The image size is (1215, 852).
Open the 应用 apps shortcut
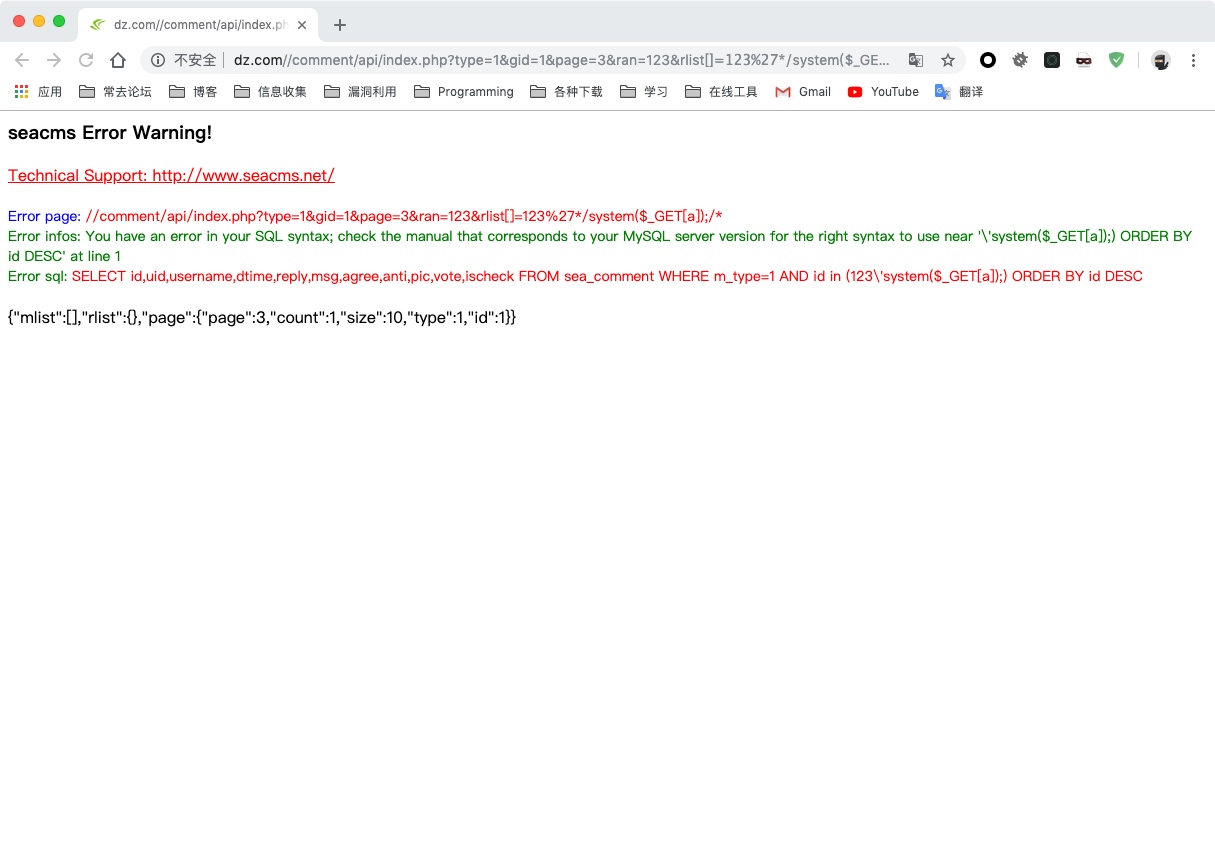38,91
